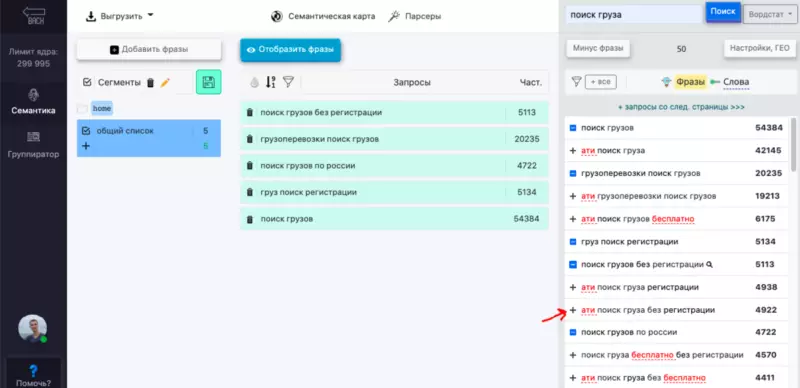Image resolution: width=800 pixels, height=388 pixels.
Task: Click the Wordstat results scrollbar
Action: point(793,146)
